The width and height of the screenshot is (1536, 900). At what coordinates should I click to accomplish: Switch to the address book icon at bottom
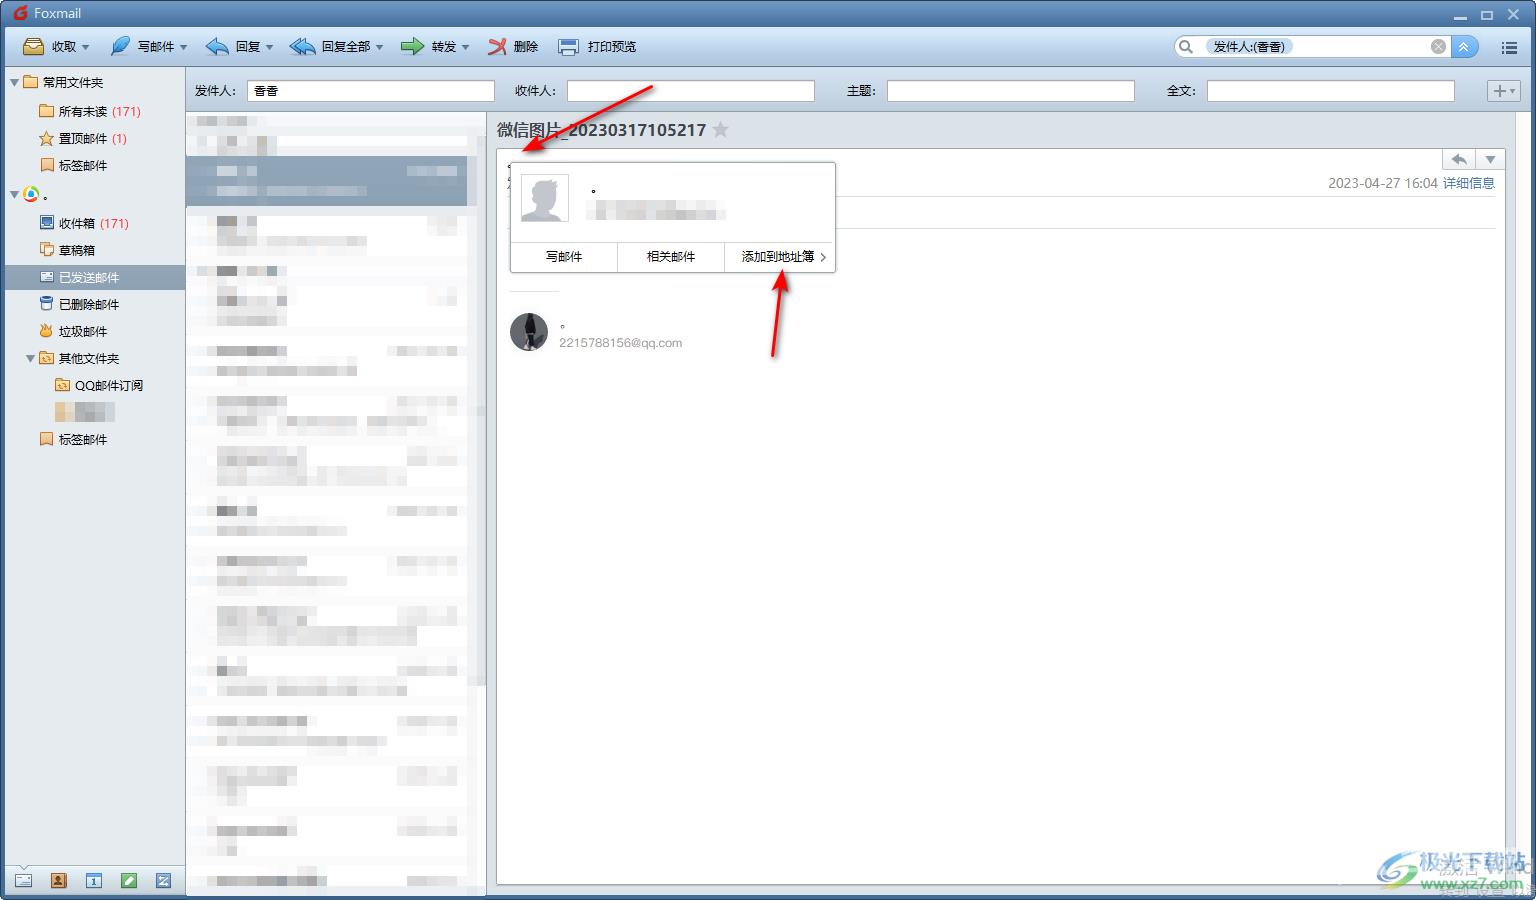tap(58, 881)
